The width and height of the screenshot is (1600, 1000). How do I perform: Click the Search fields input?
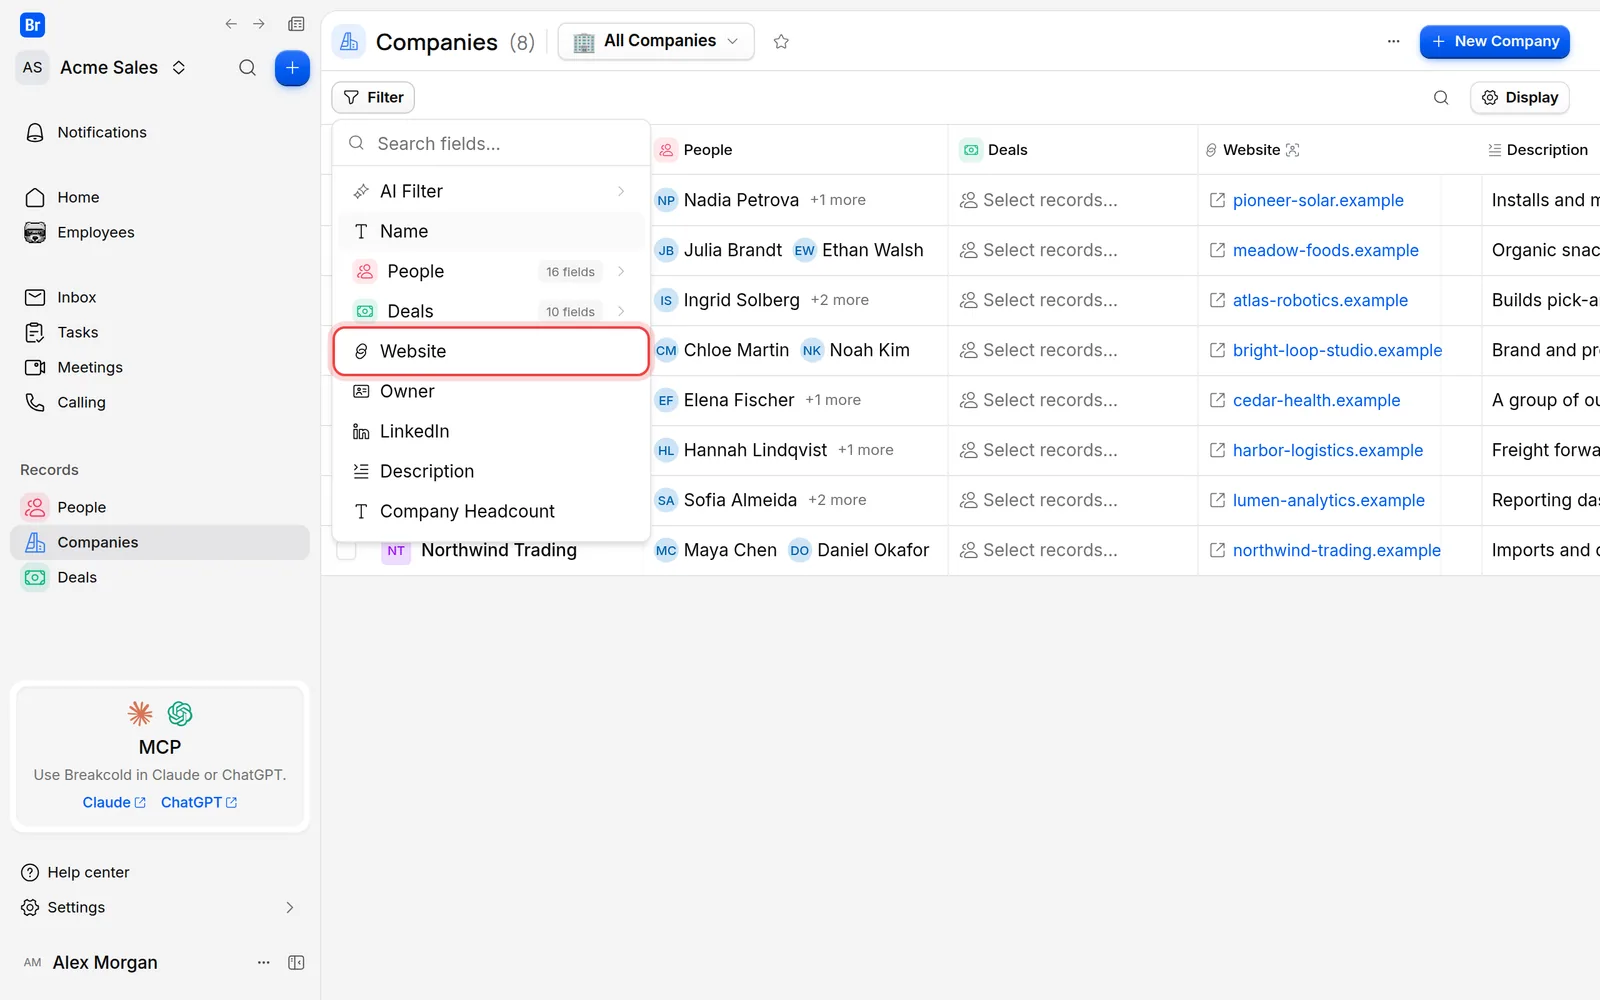[491, 144]
